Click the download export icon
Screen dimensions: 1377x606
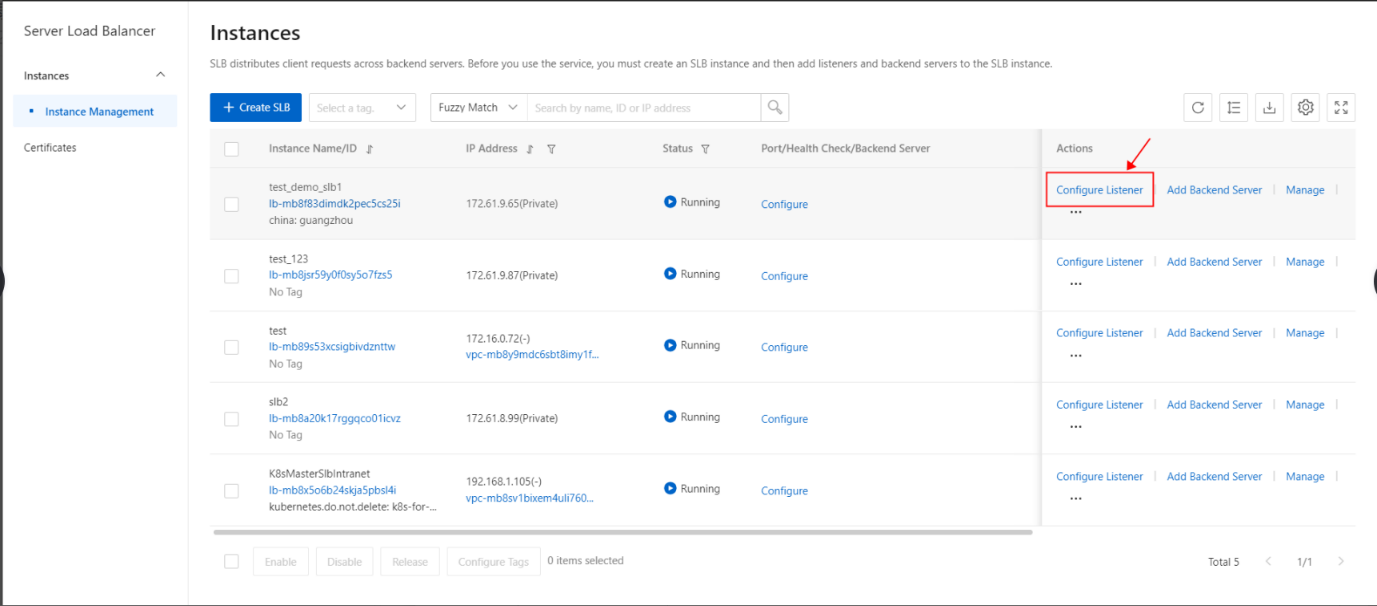click(1270, 108)
